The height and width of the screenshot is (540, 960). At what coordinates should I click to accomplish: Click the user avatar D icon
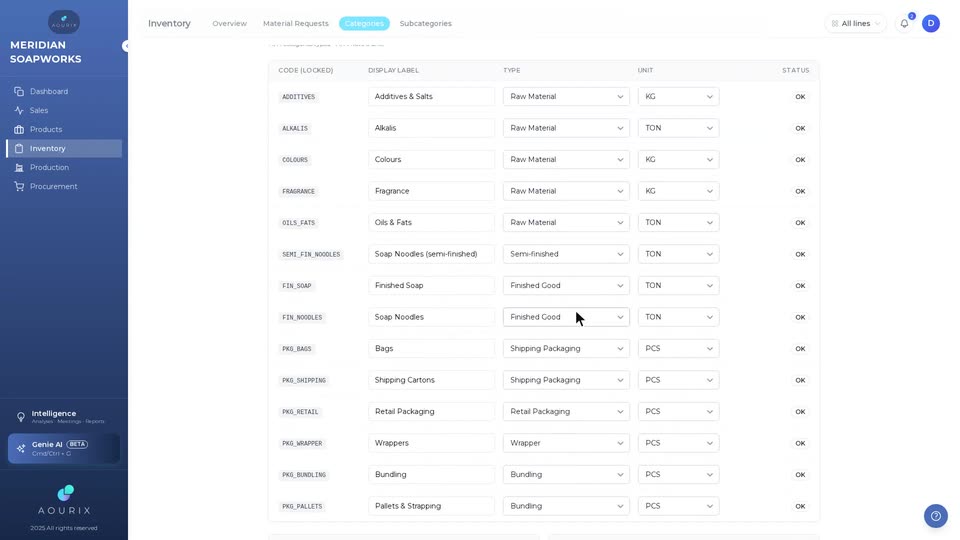coord(931,23)
